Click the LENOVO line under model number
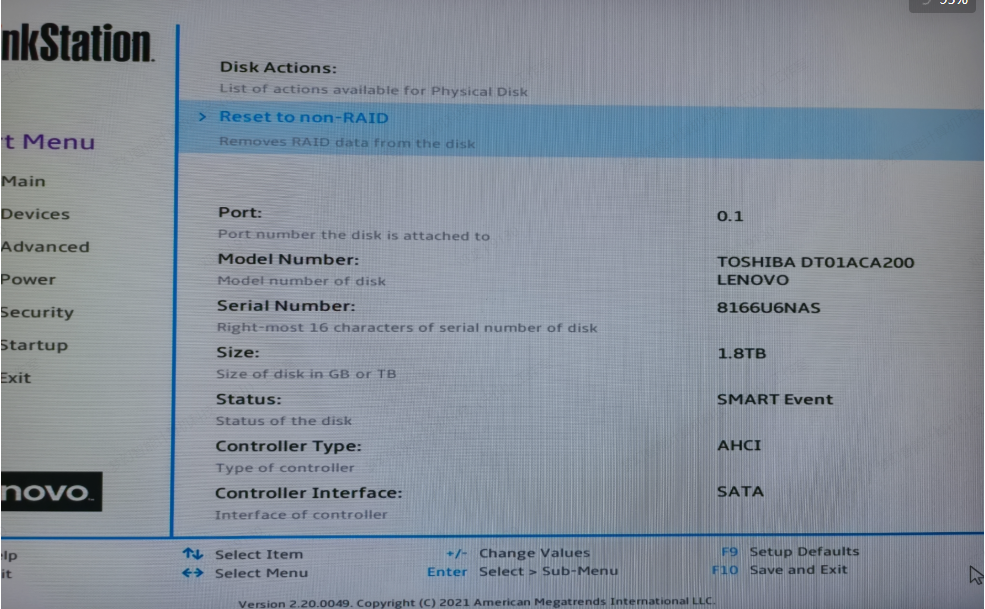The image size is (985, 609). pos(753,280)
